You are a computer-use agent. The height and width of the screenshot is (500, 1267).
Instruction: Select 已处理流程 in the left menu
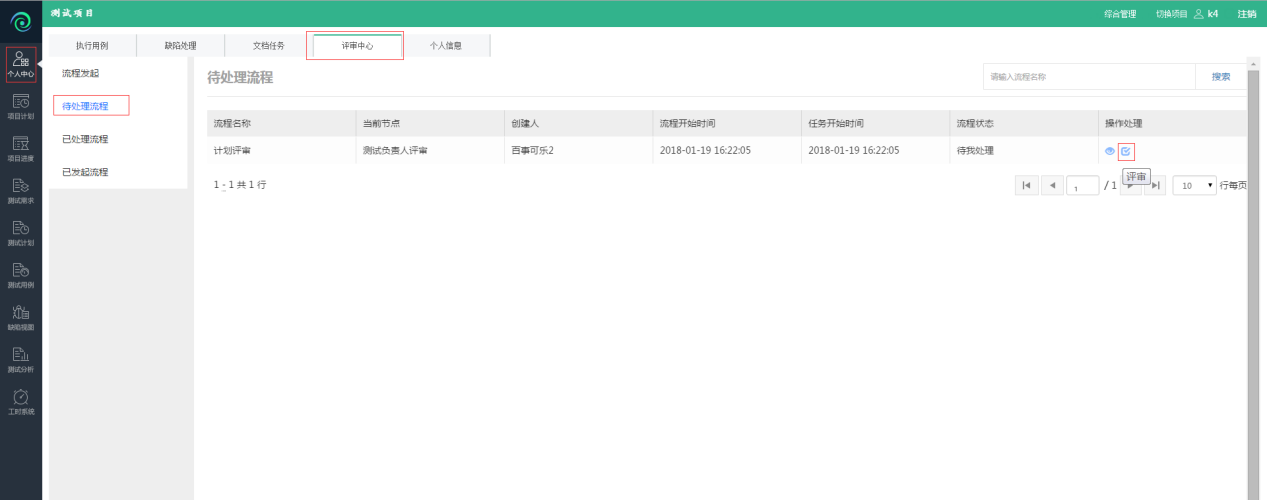(85, 139)
